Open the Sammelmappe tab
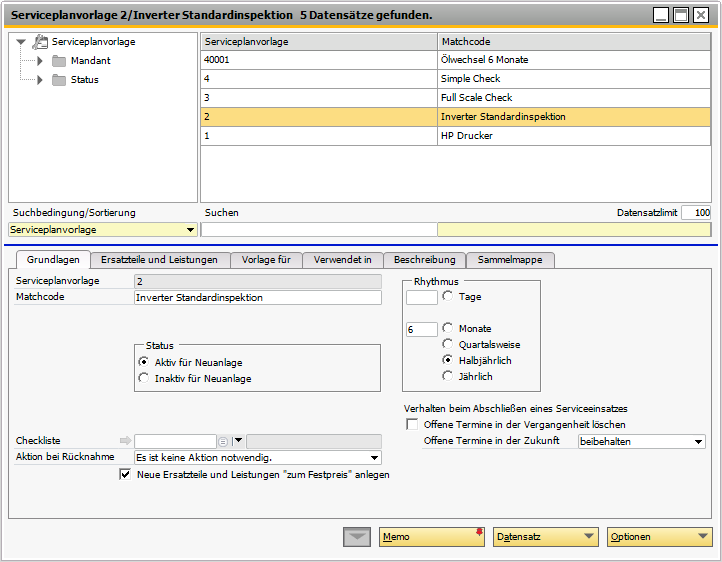The height and width of the screenshot is (562, 722). click(x=510, y=260)
